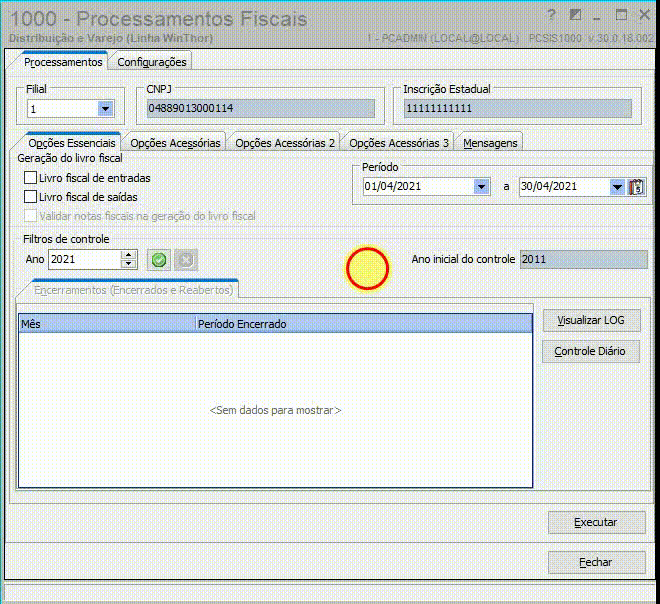660x604 pixels.
Task: Click the title bar theme toggle icon
Action: 575,15
